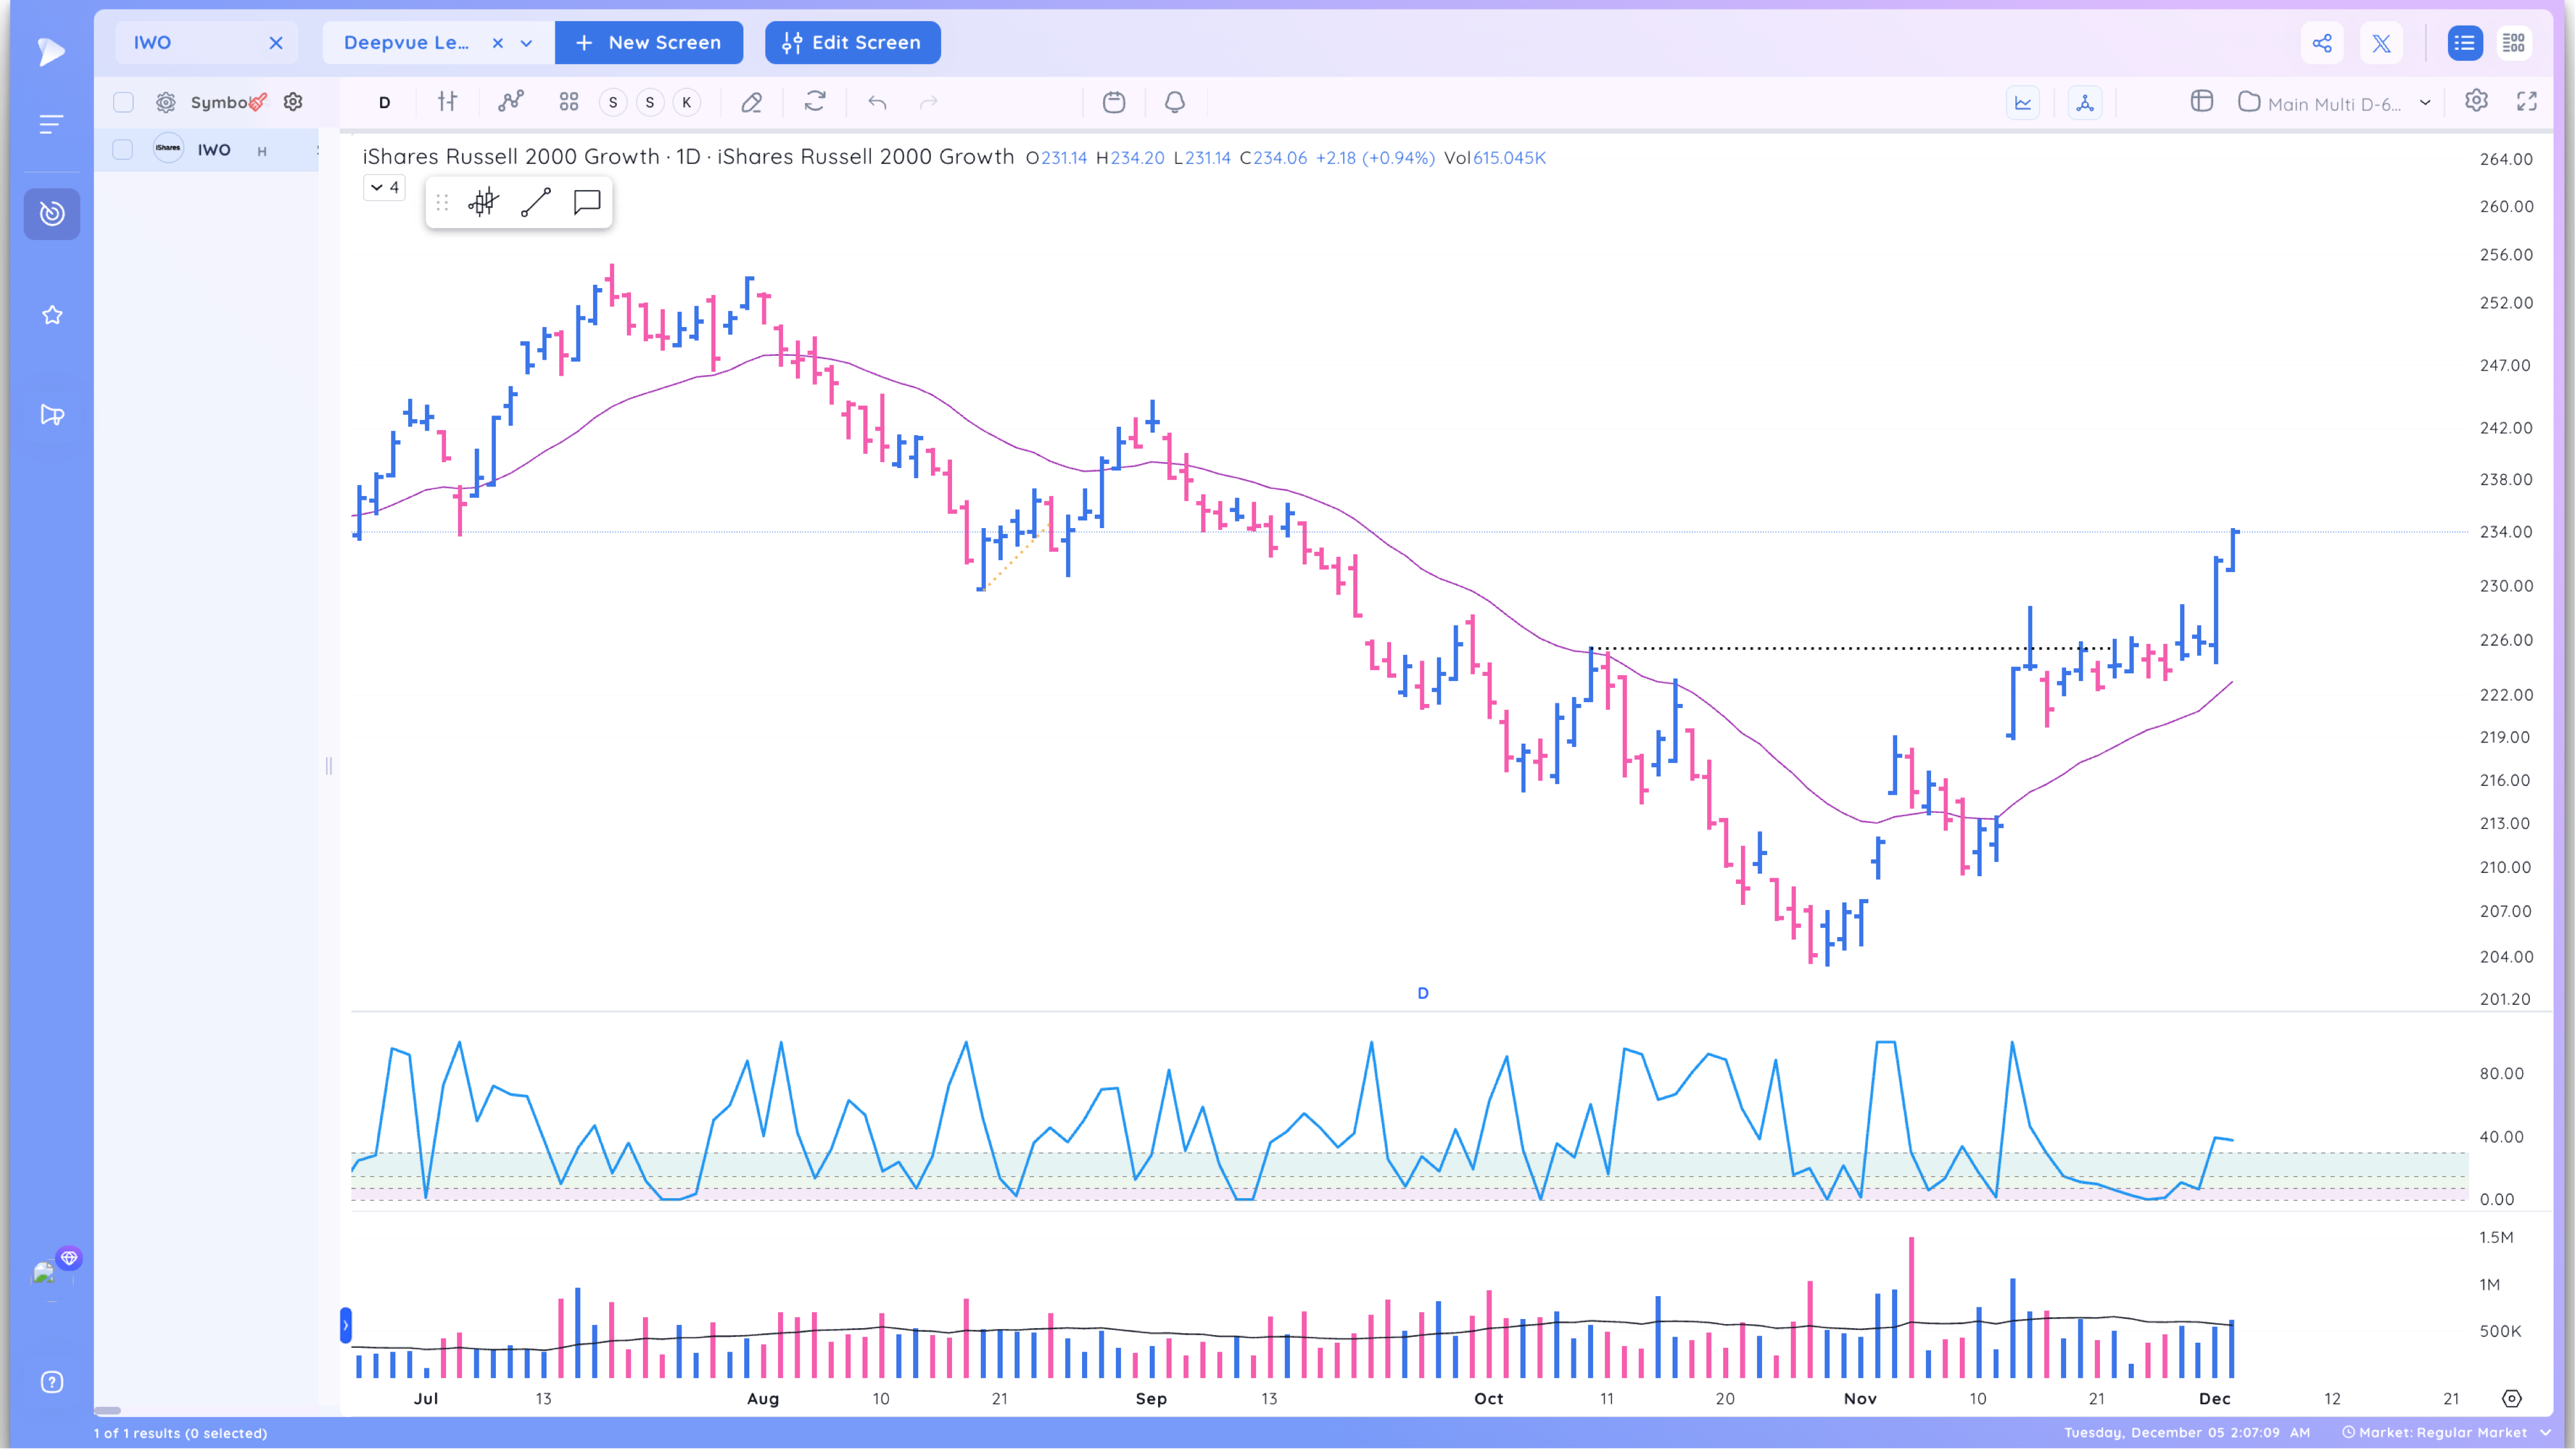Open the flag play icon in sidebar

click(x=52, y=414)
